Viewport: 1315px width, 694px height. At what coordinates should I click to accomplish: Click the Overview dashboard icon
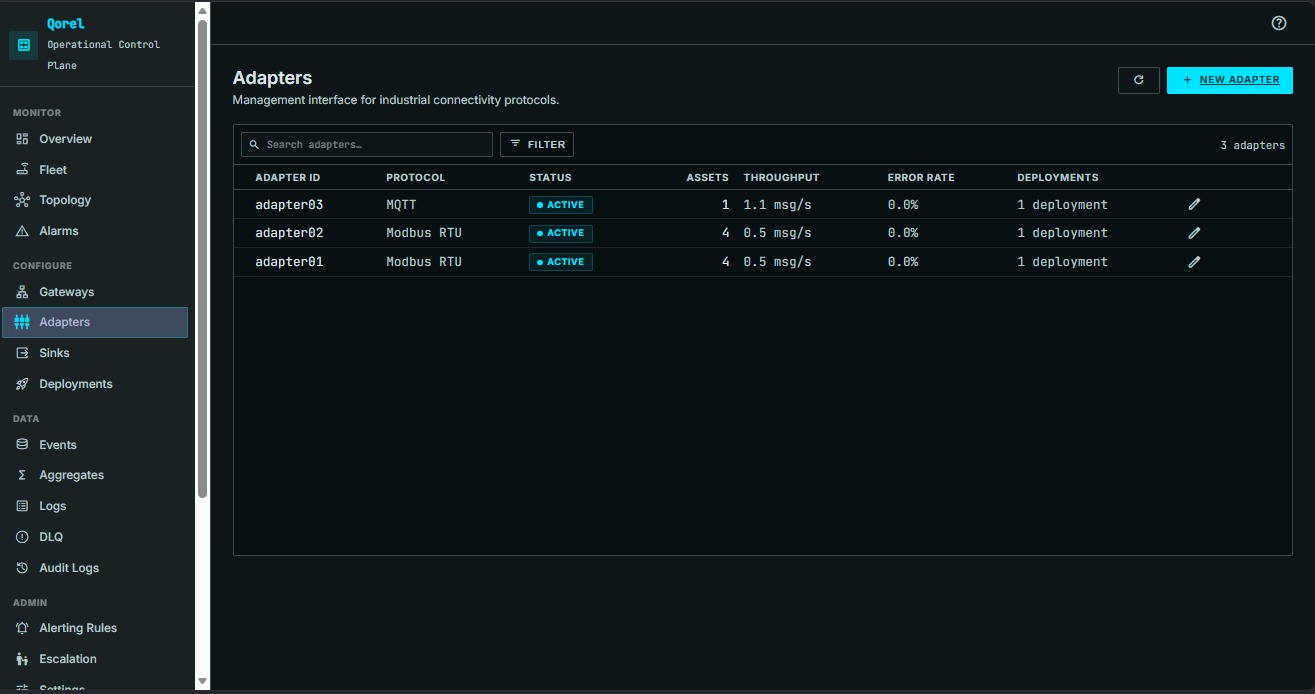click(x=22, y=139)
